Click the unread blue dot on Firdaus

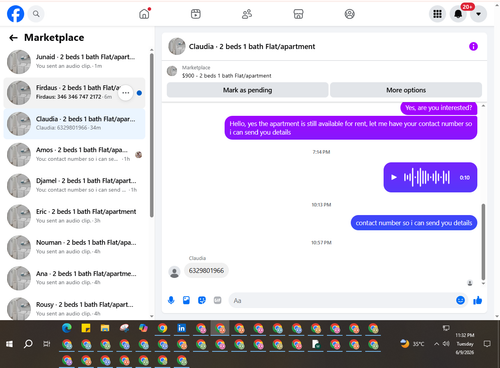click(139, 93)
